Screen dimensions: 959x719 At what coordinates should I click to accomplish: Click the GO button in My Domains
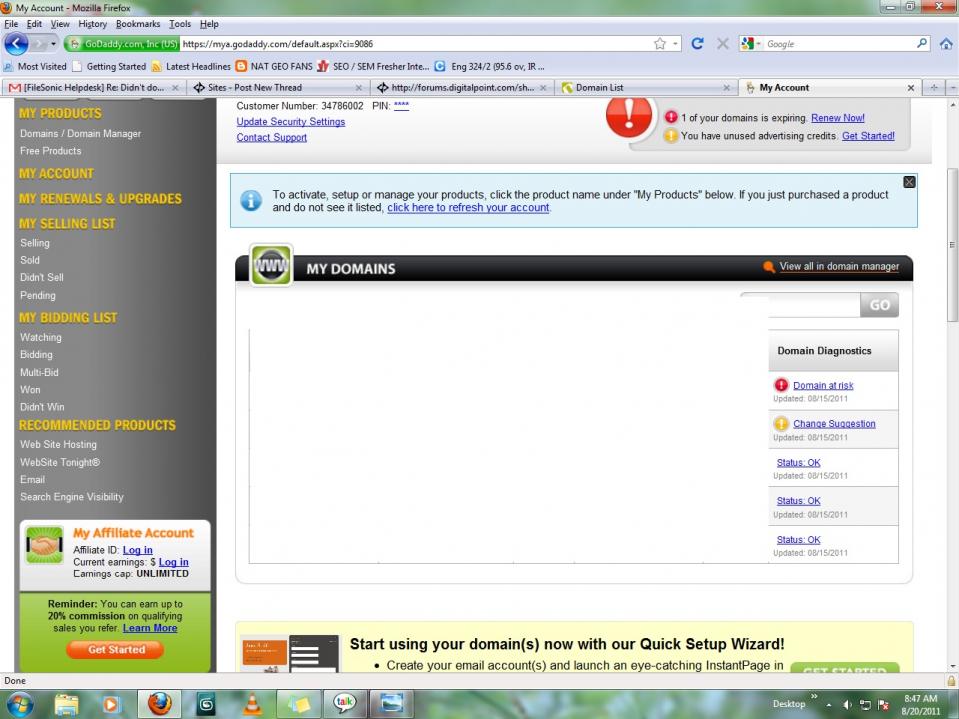coord(879,304)
